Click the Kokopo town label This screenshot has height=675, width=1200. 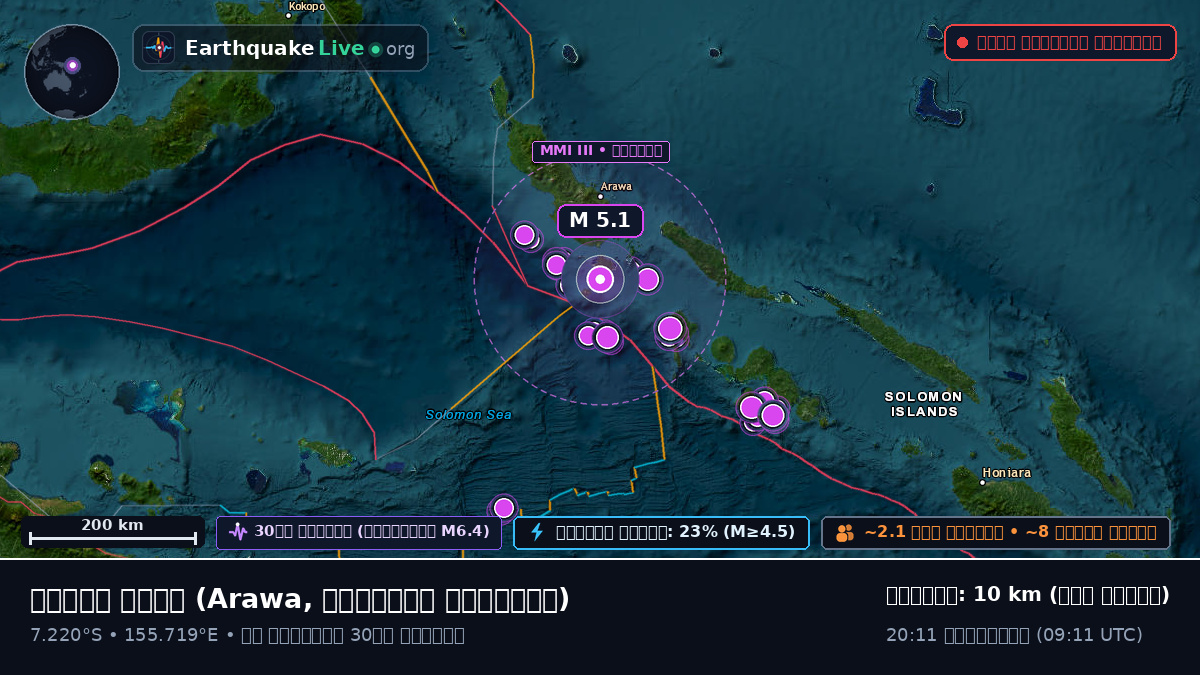point(307,6)
